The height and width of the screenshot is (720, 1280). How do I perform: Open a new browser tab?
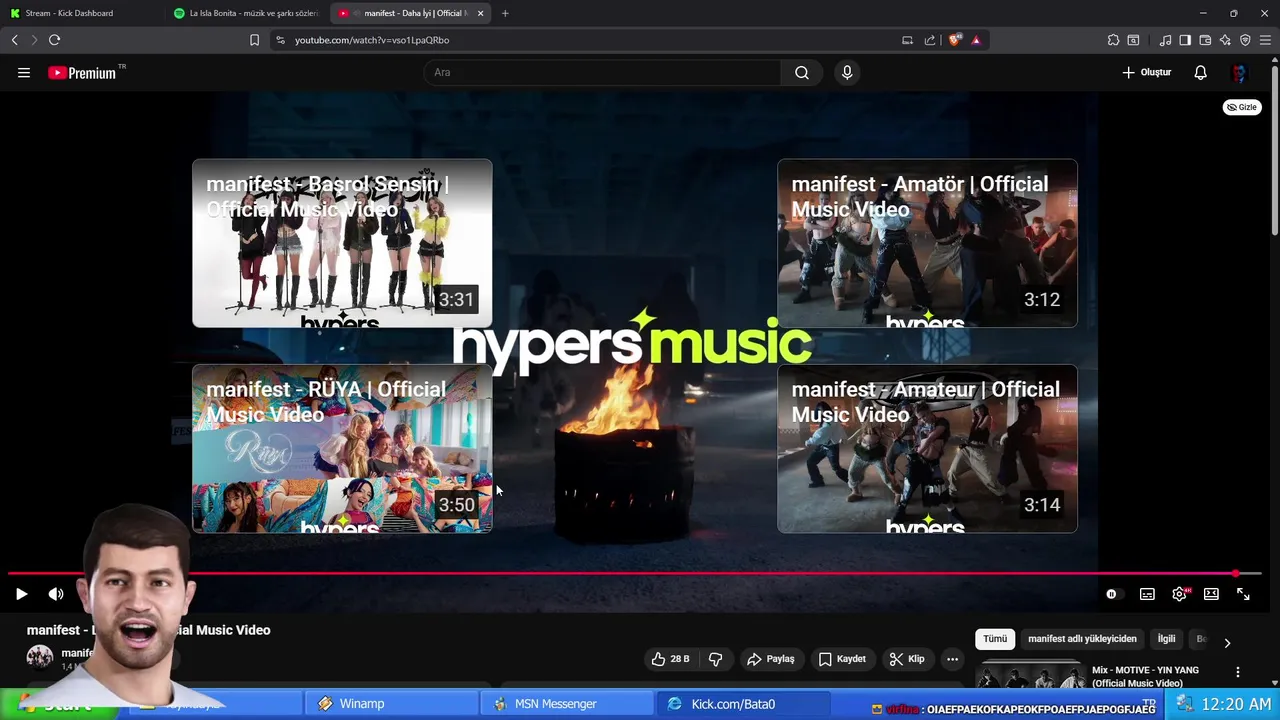(x=505, y=13)
